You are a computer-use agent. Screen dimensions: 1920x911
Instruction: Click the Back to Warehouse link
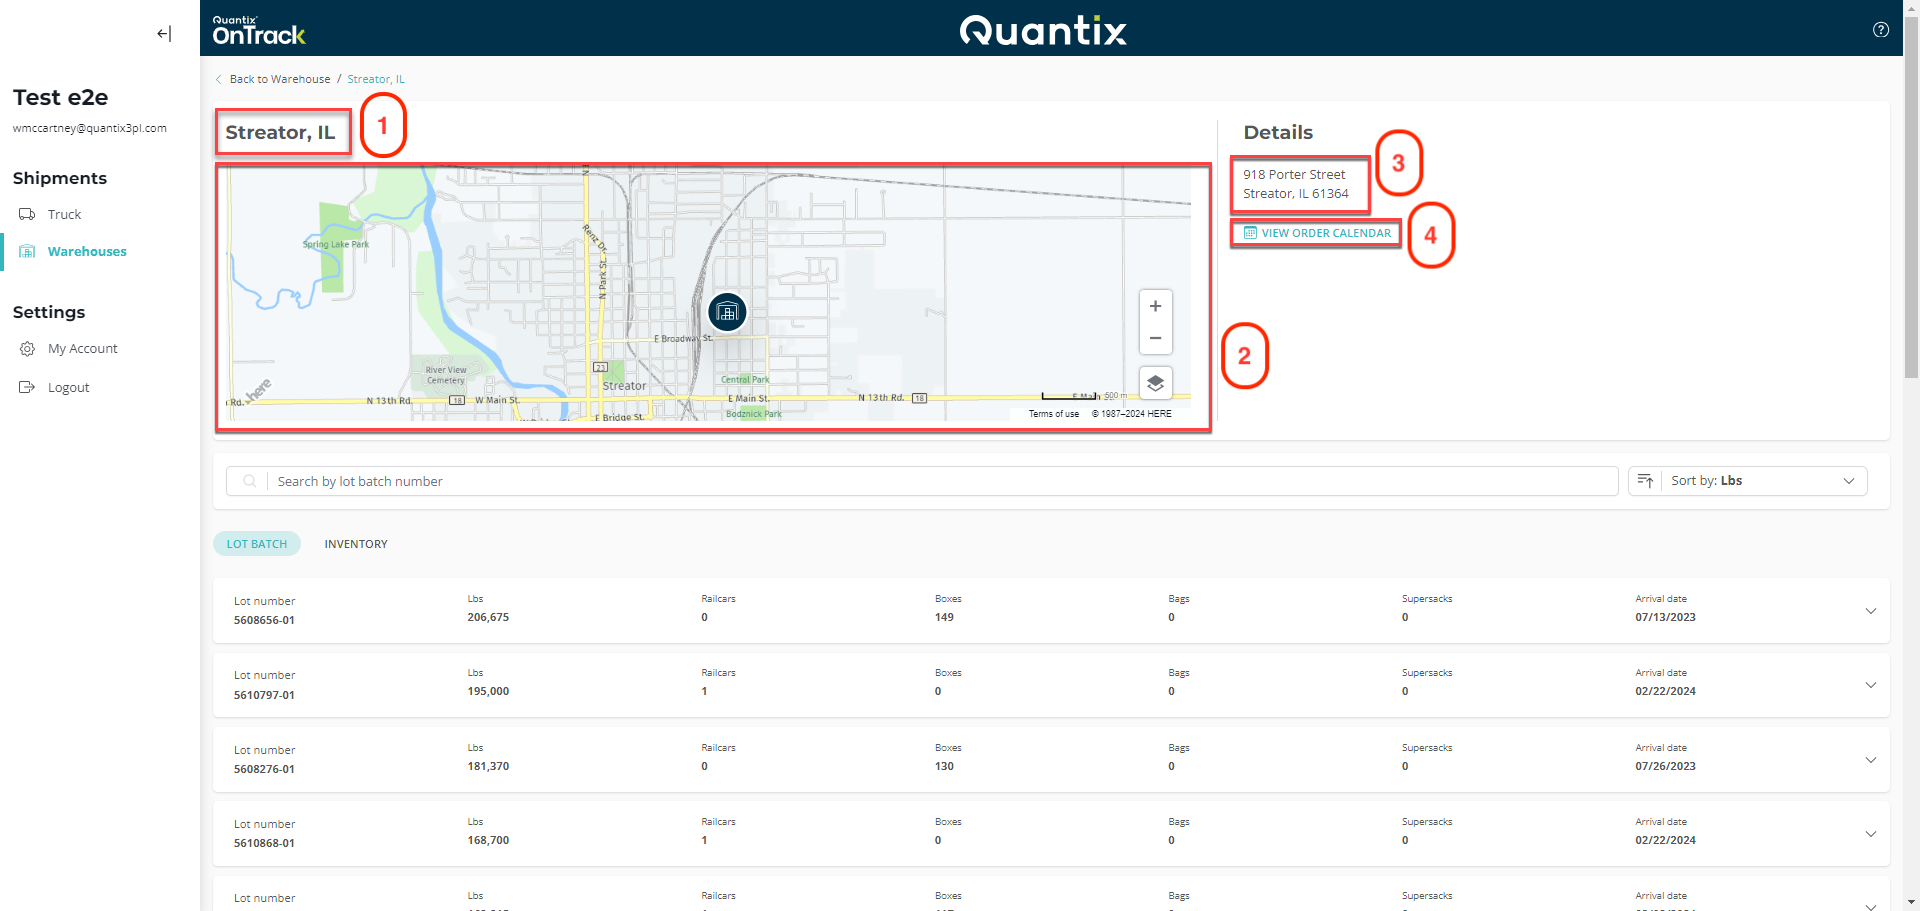pyautogui.click(x=280, y=79)
